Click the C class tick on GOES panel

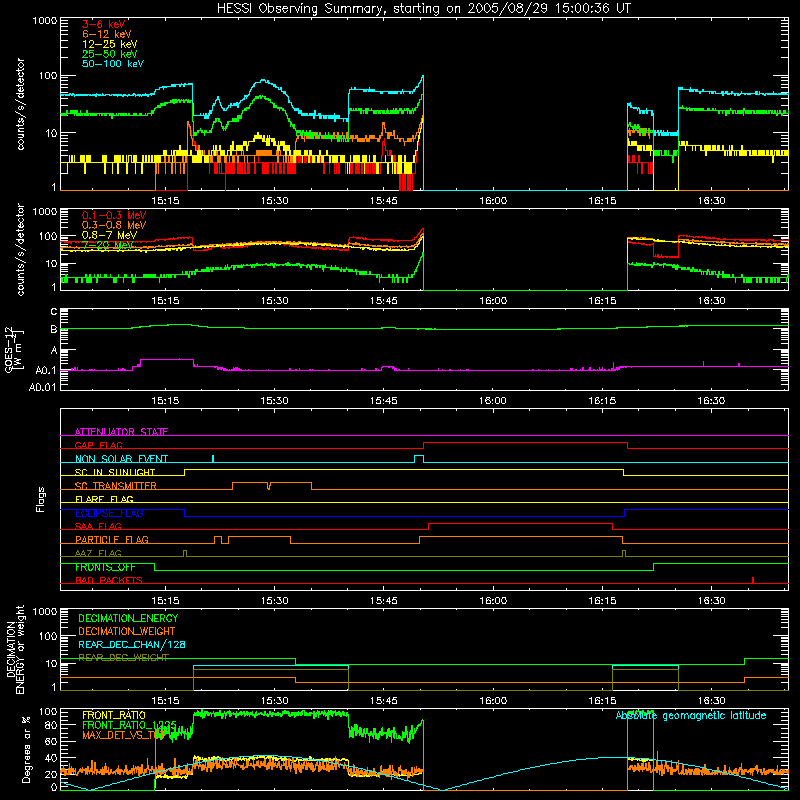(54, 311)
